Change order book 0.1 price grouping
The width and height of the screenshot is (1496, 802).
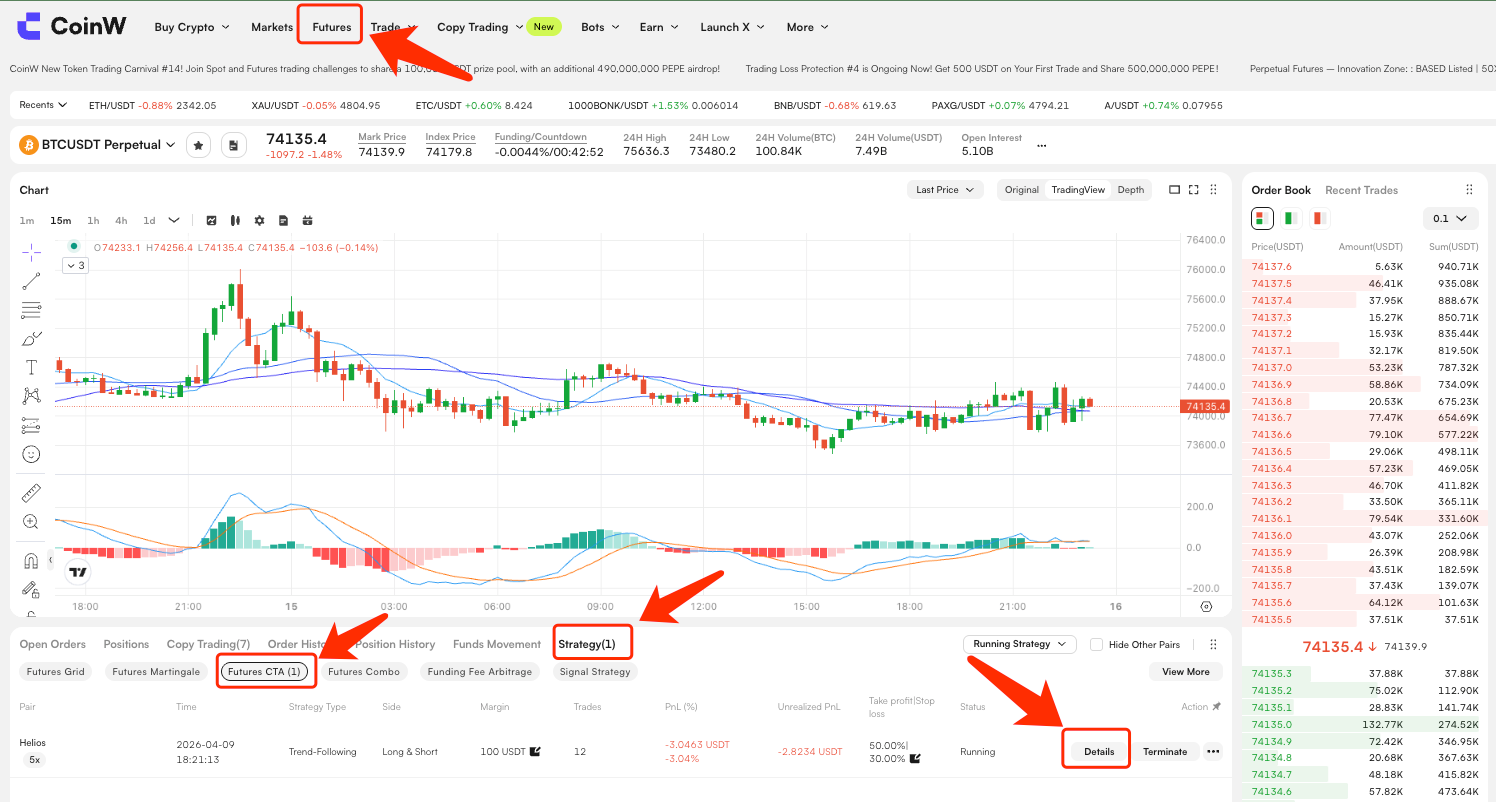tap(1451, 218)
